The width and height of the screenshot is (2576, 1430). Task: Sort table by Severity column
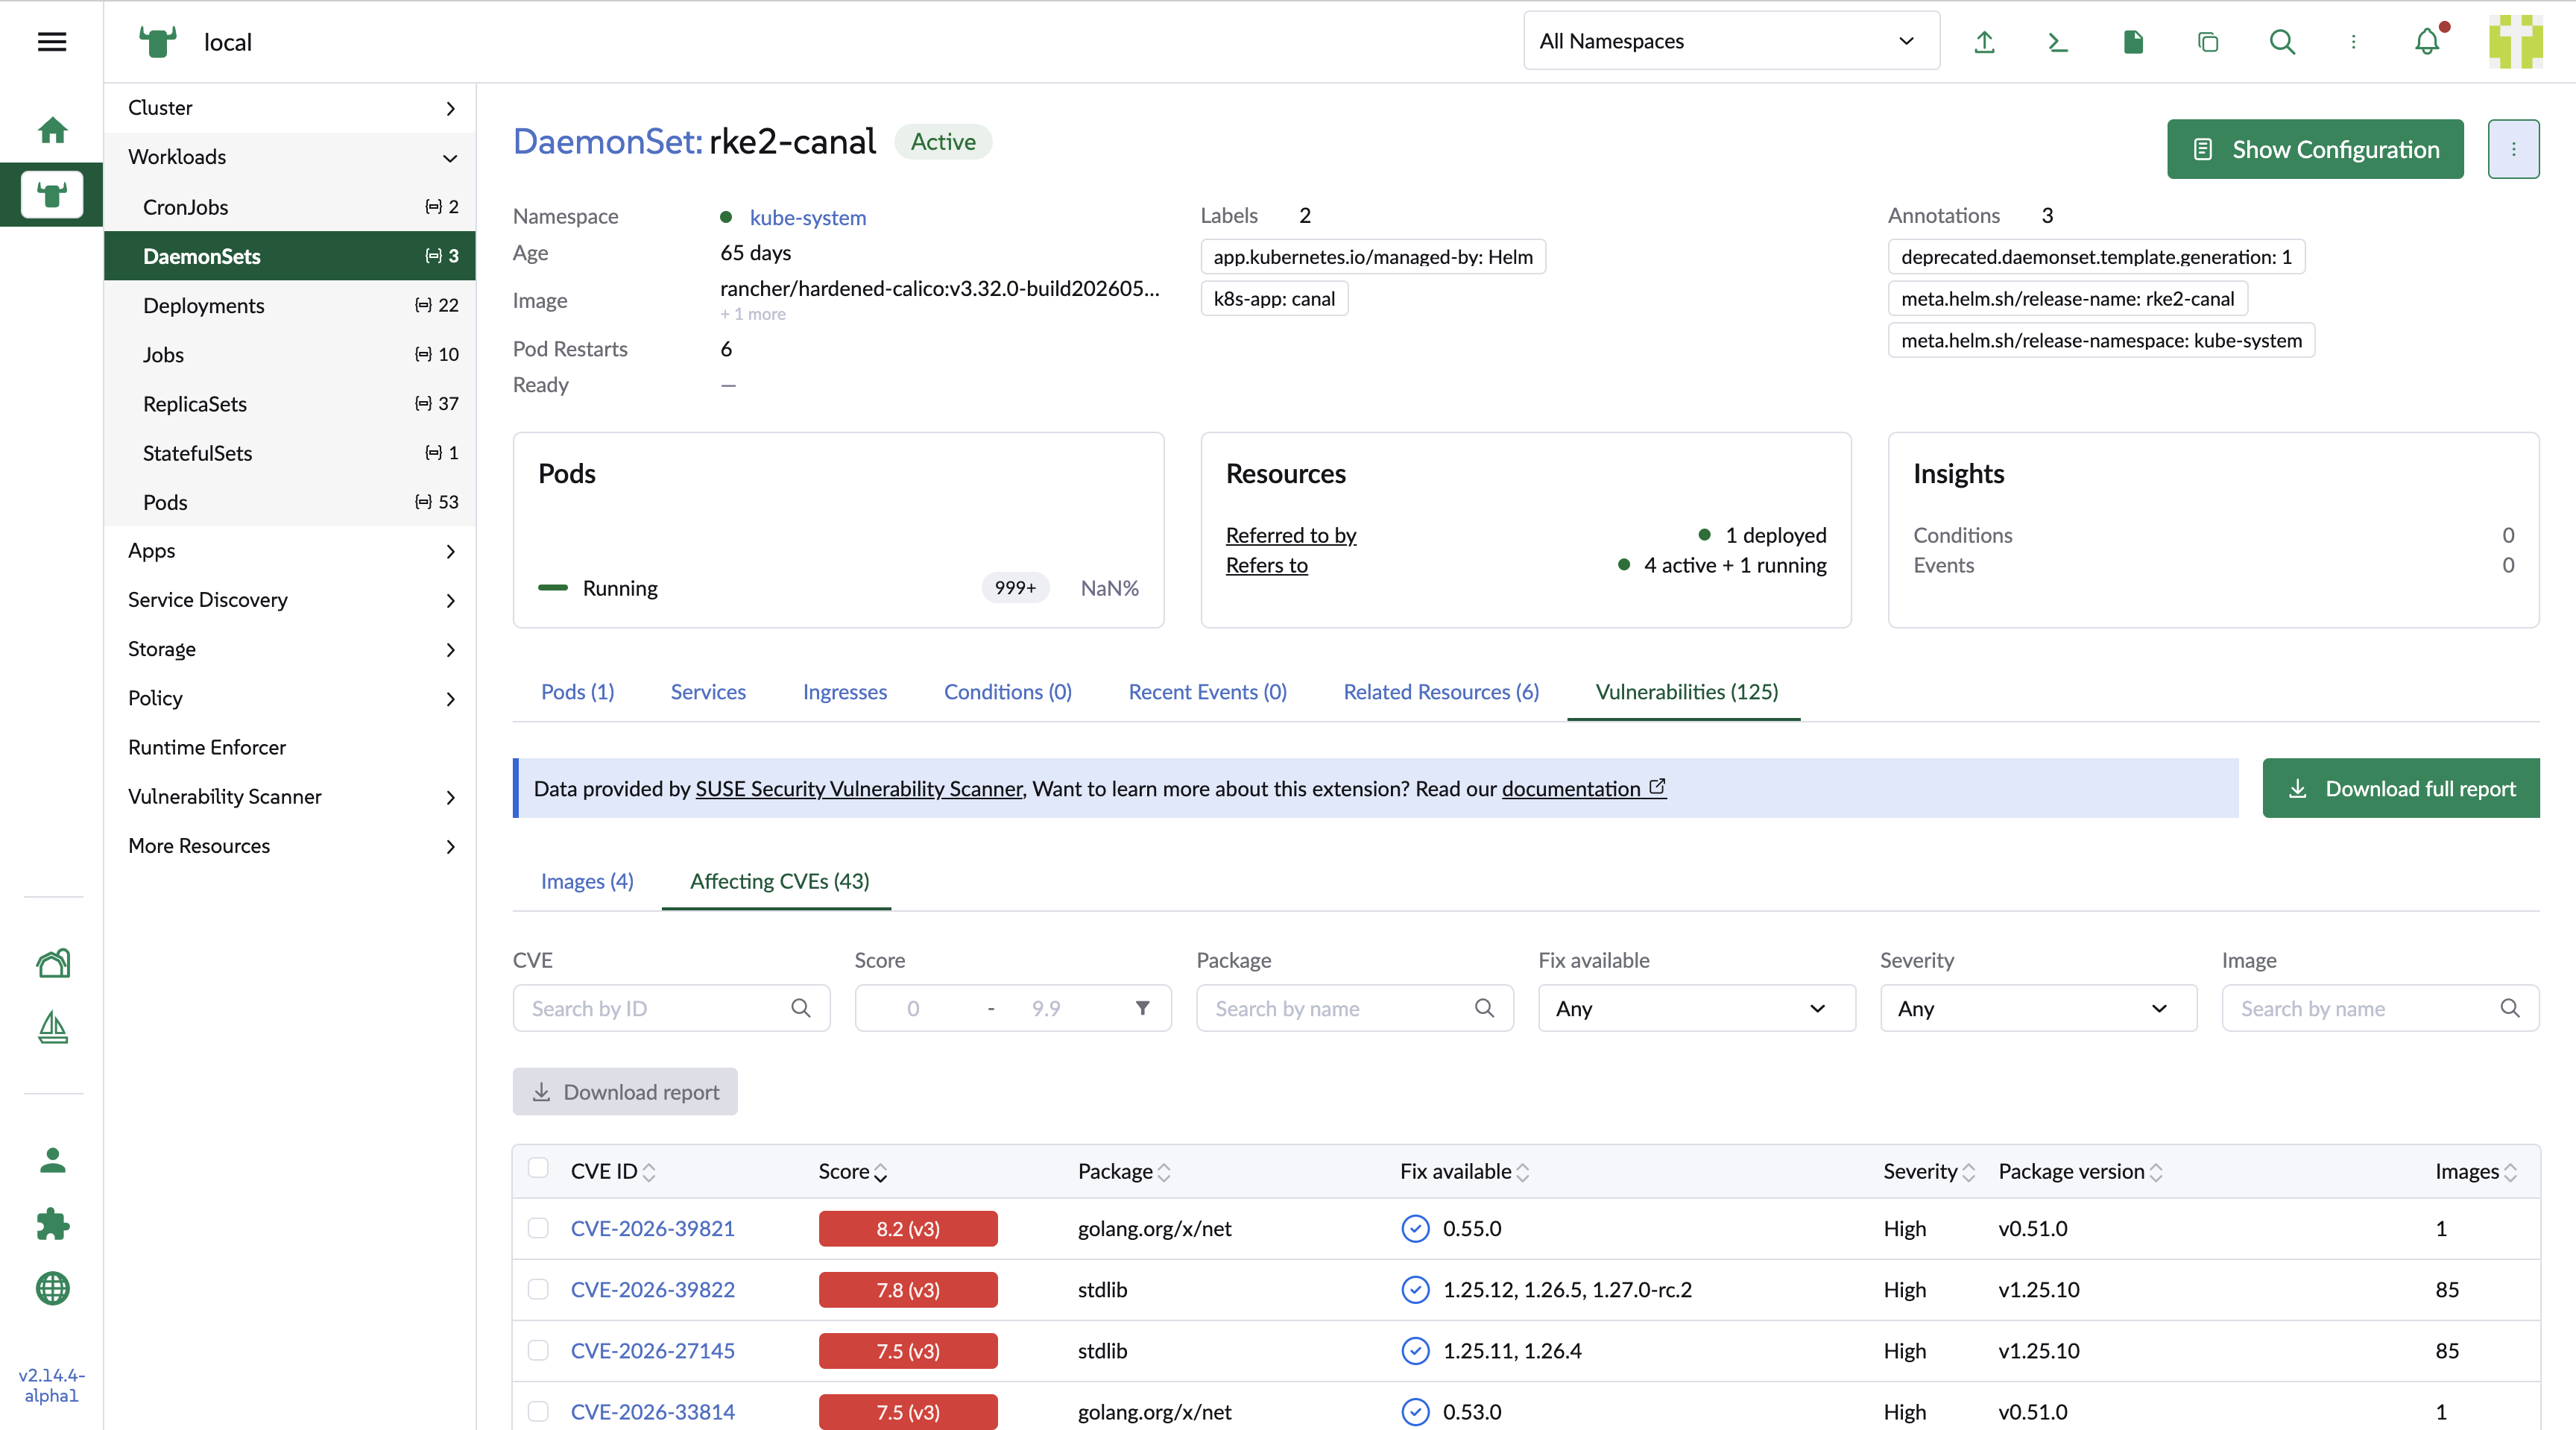(1929, 1171)
